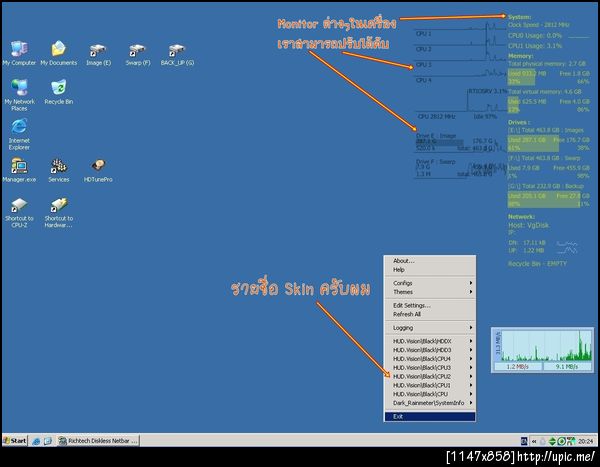Click the CPU 1 graph label
Viewport: 600px width, 467px height.
[x=423, y=34]
